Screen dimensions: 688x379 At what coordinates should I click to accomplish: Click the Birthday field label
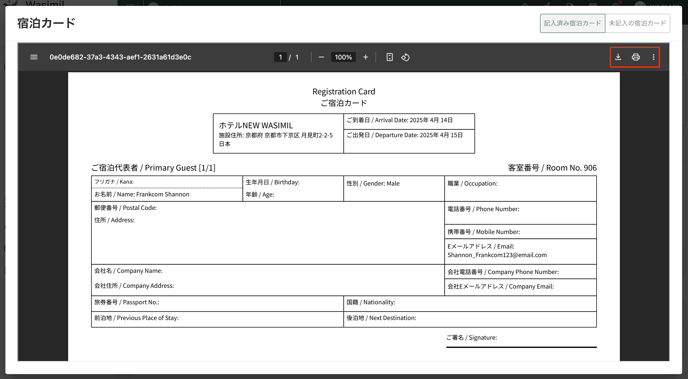pos(272,182)
